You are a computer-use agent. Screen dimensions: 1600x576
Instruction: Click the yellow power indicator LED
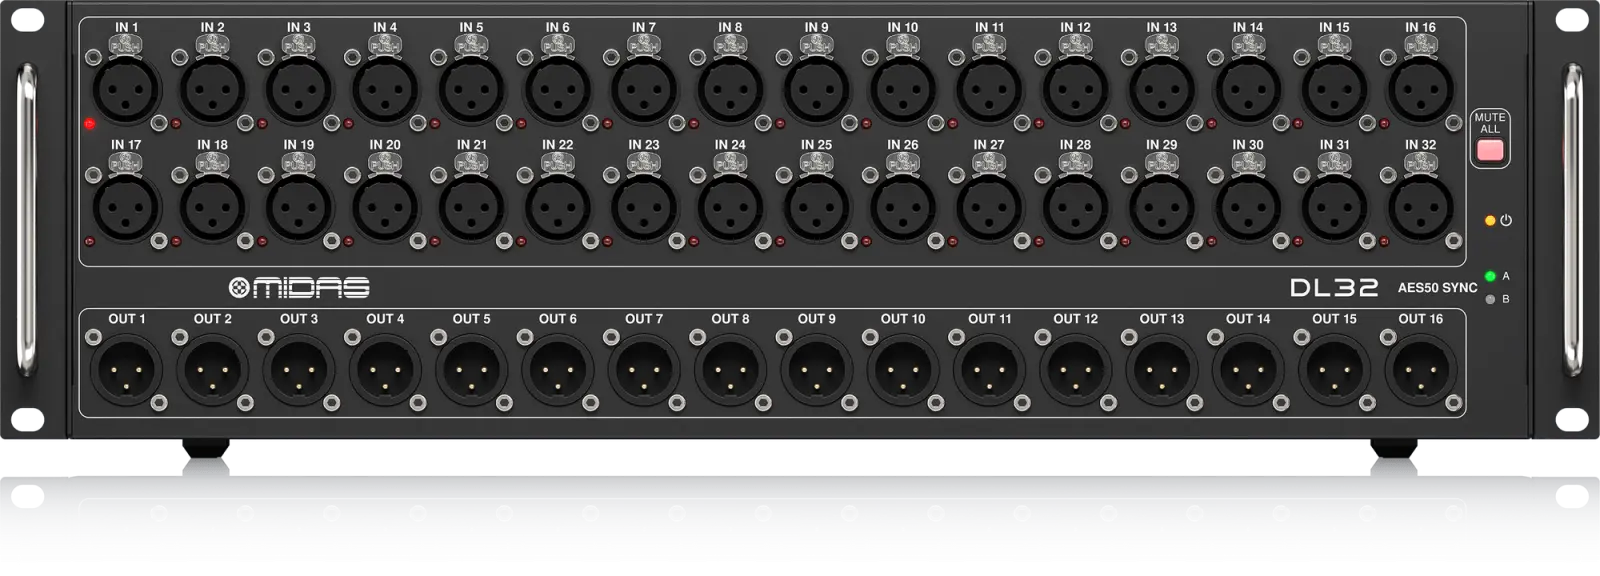tap(1490, 220)
